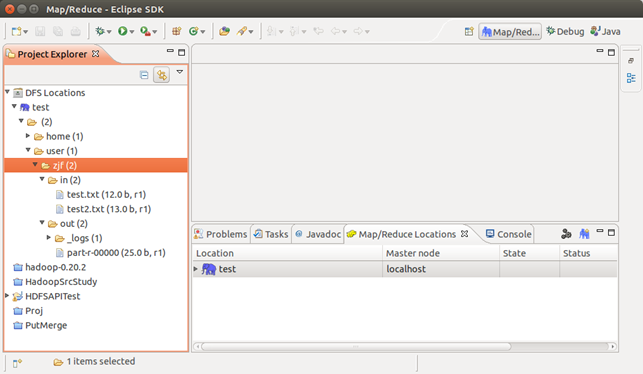643x374 pixels.
Task: Open dropdown arrow beside New icon
Action: tap(25, 32)
